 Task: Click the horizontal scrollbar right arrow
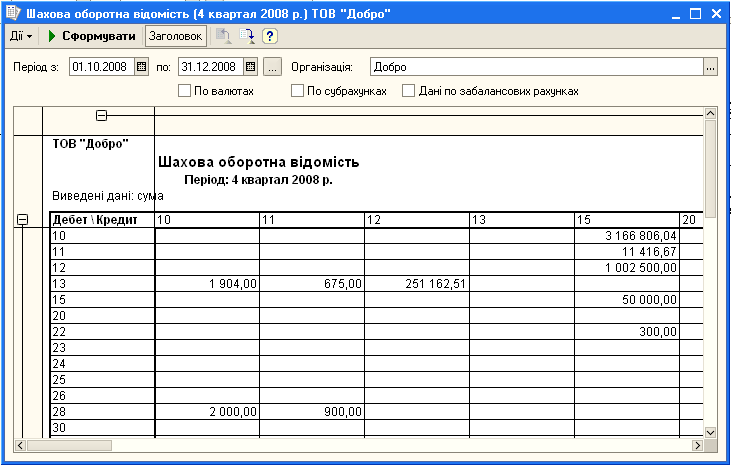(697, 445)
